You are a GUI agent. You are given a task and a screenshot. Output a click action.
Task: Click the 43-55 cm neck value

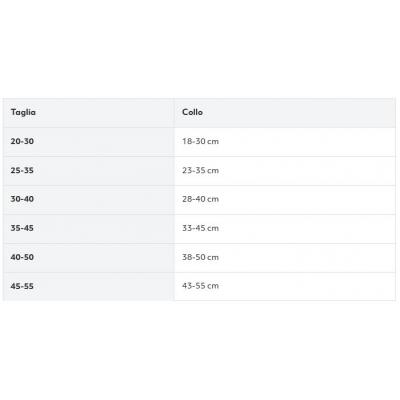pyautogui.click(x=200, y=286)
